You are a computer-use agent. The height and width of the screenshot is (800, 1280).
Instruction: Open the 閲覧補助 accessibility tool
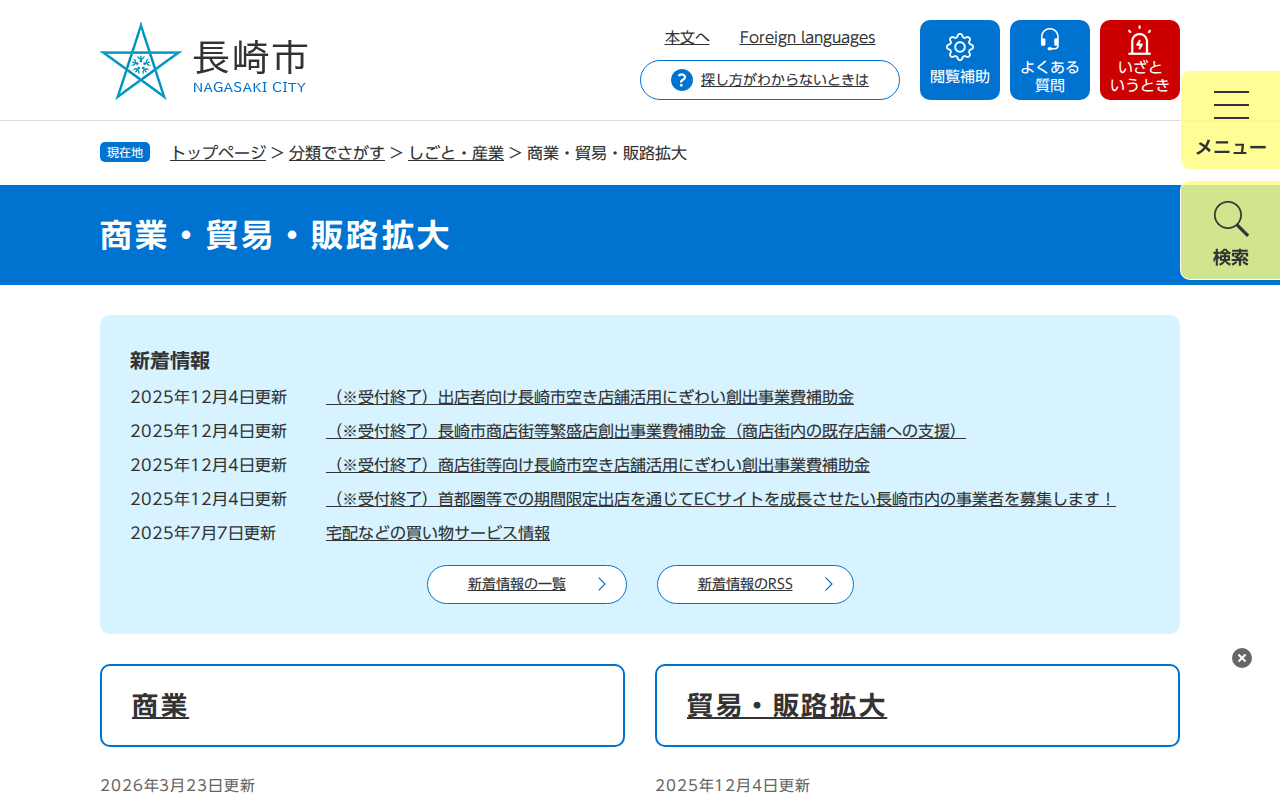point(959,59)
